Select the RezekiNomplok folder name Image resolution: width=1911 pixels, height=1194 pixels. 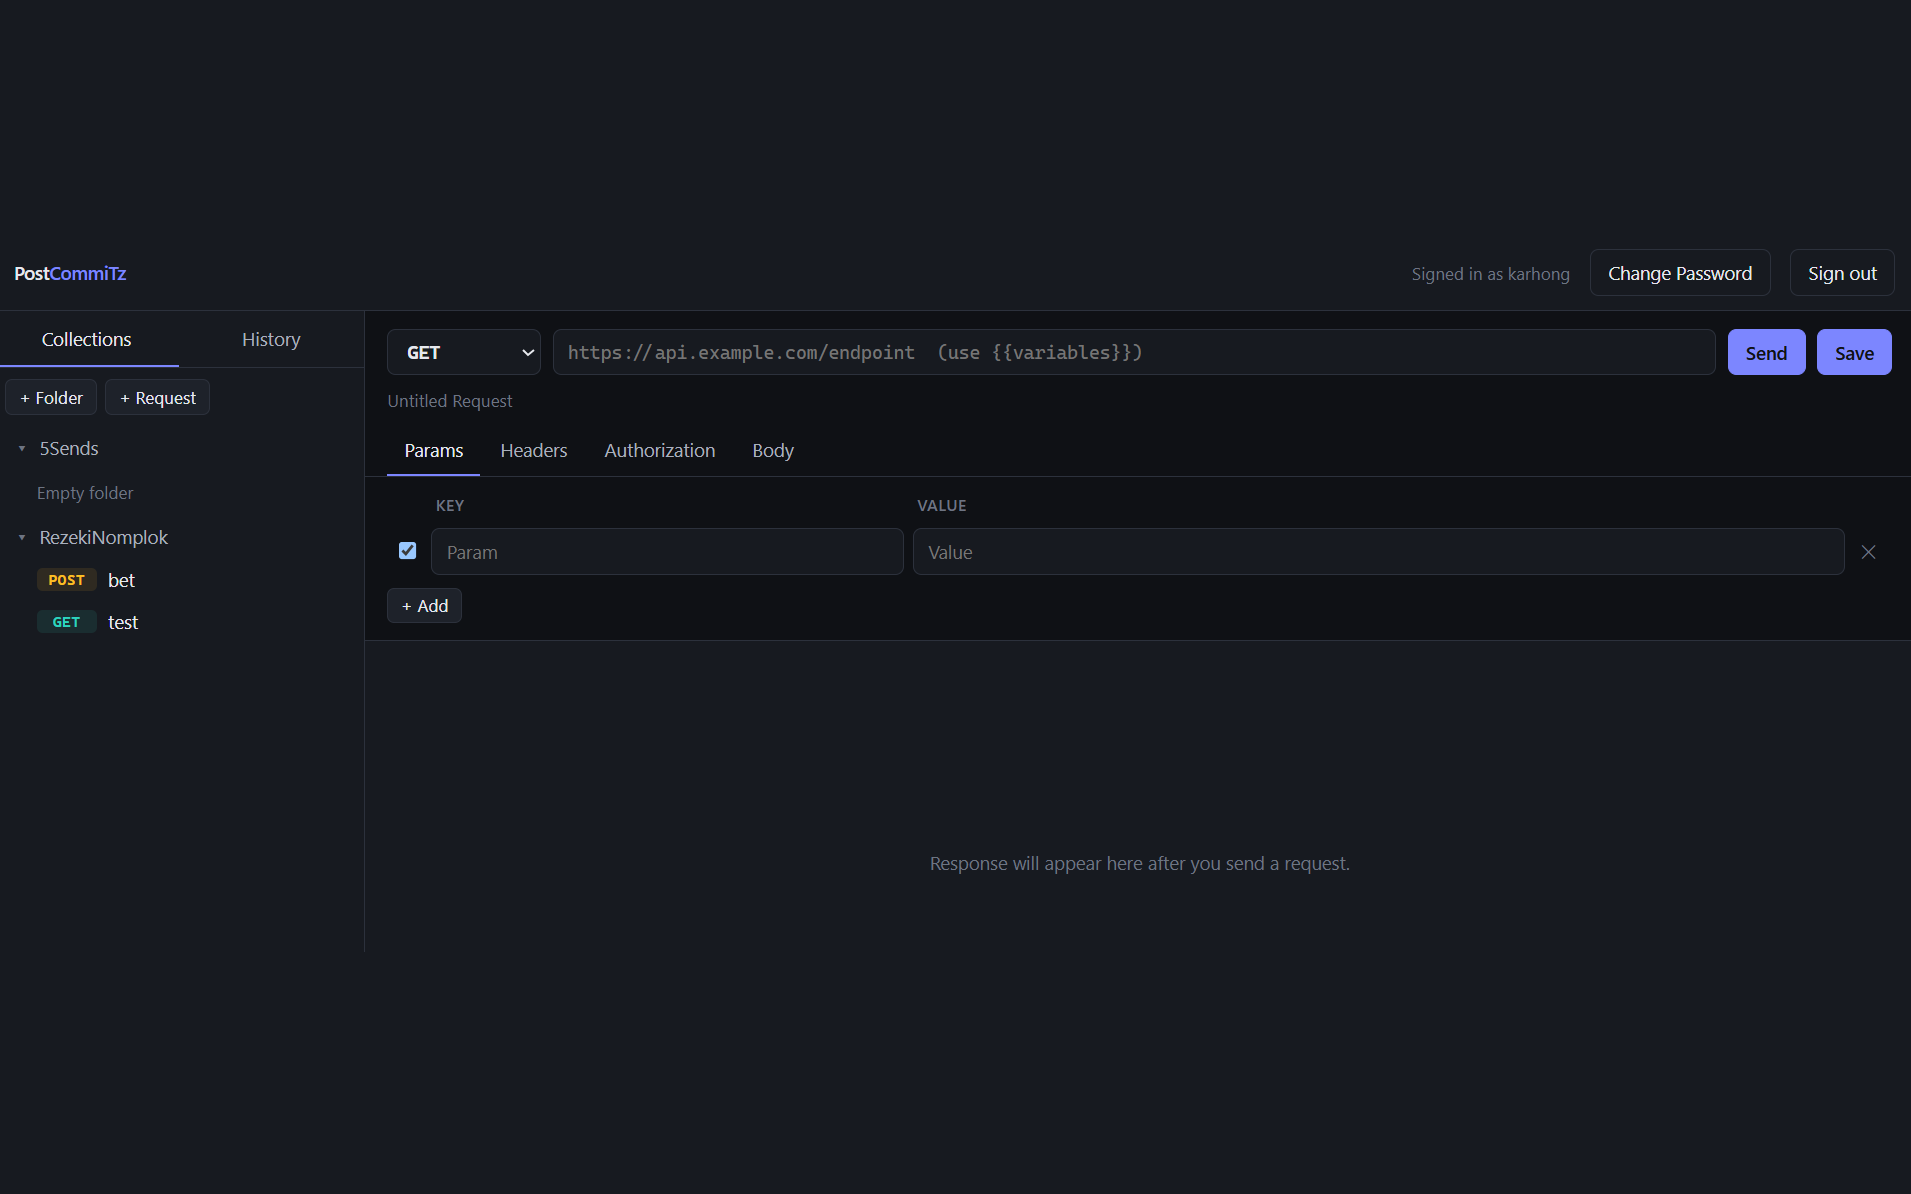click(104, 538)
